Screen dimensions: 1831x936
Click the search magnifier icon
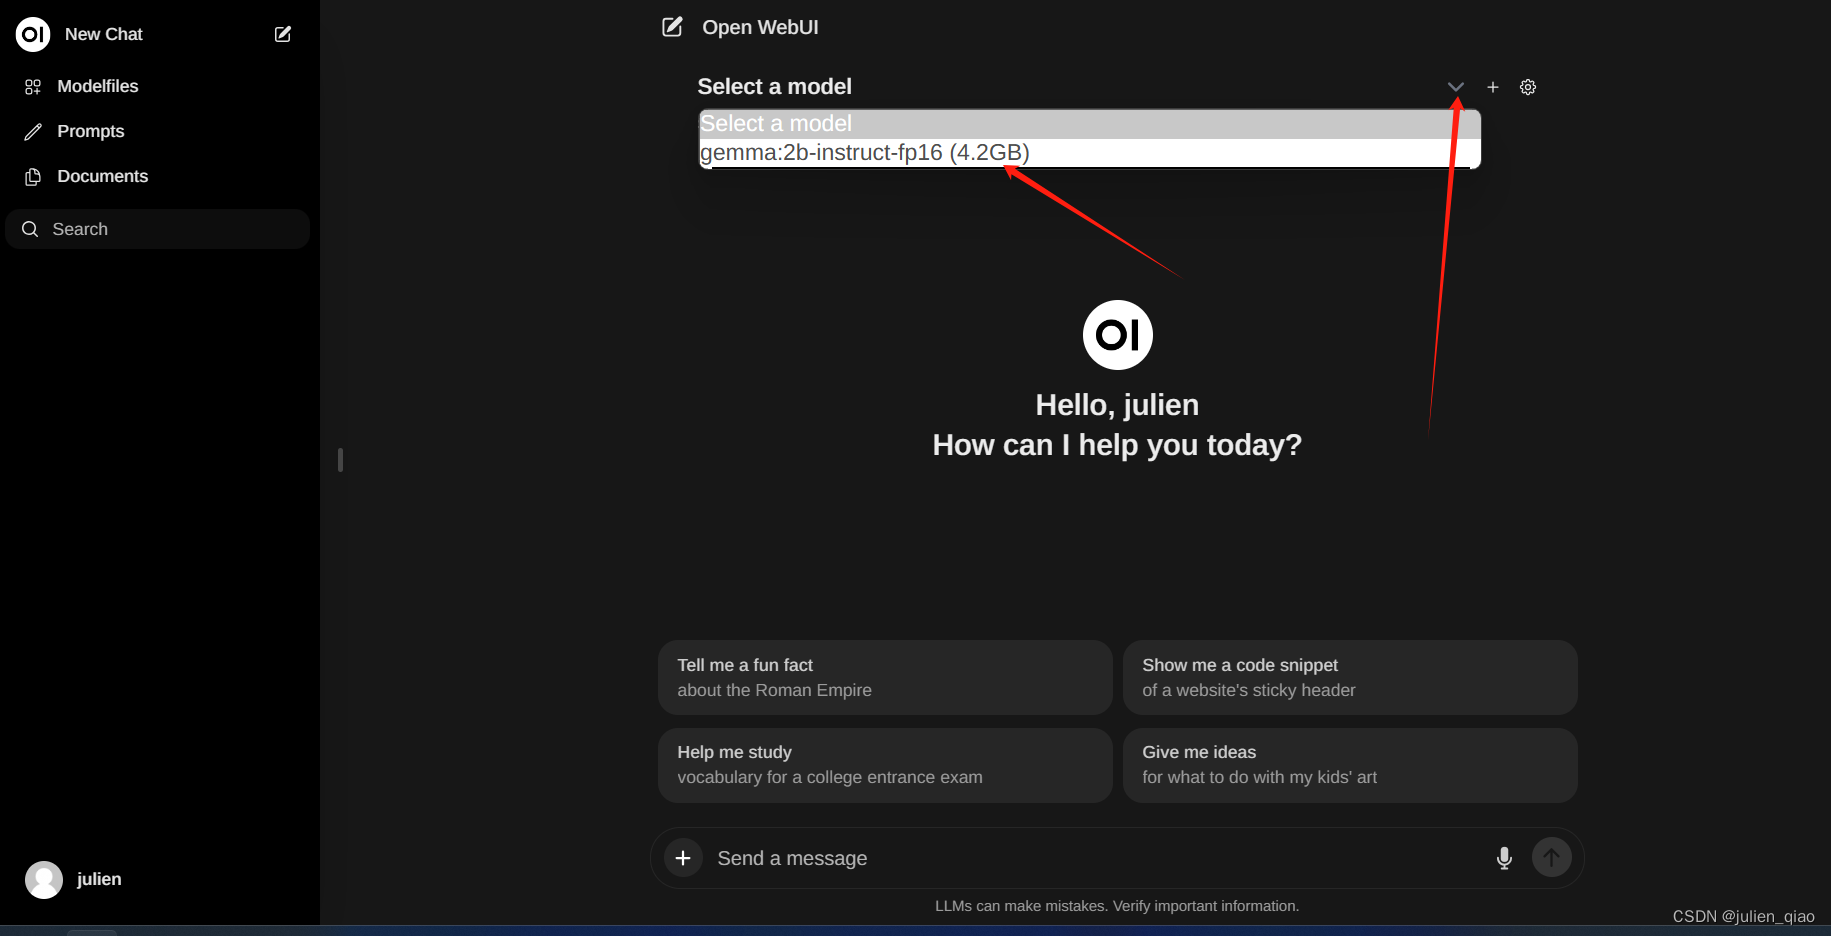(x=30, y=229)
